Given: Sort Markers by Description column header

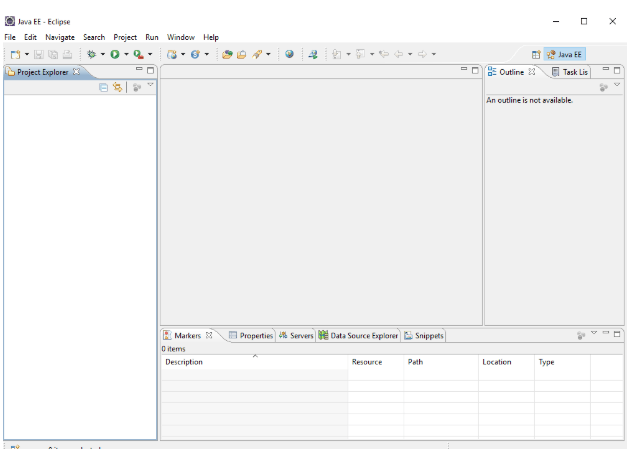Looking at the screenshot, I should coord(255,362).
